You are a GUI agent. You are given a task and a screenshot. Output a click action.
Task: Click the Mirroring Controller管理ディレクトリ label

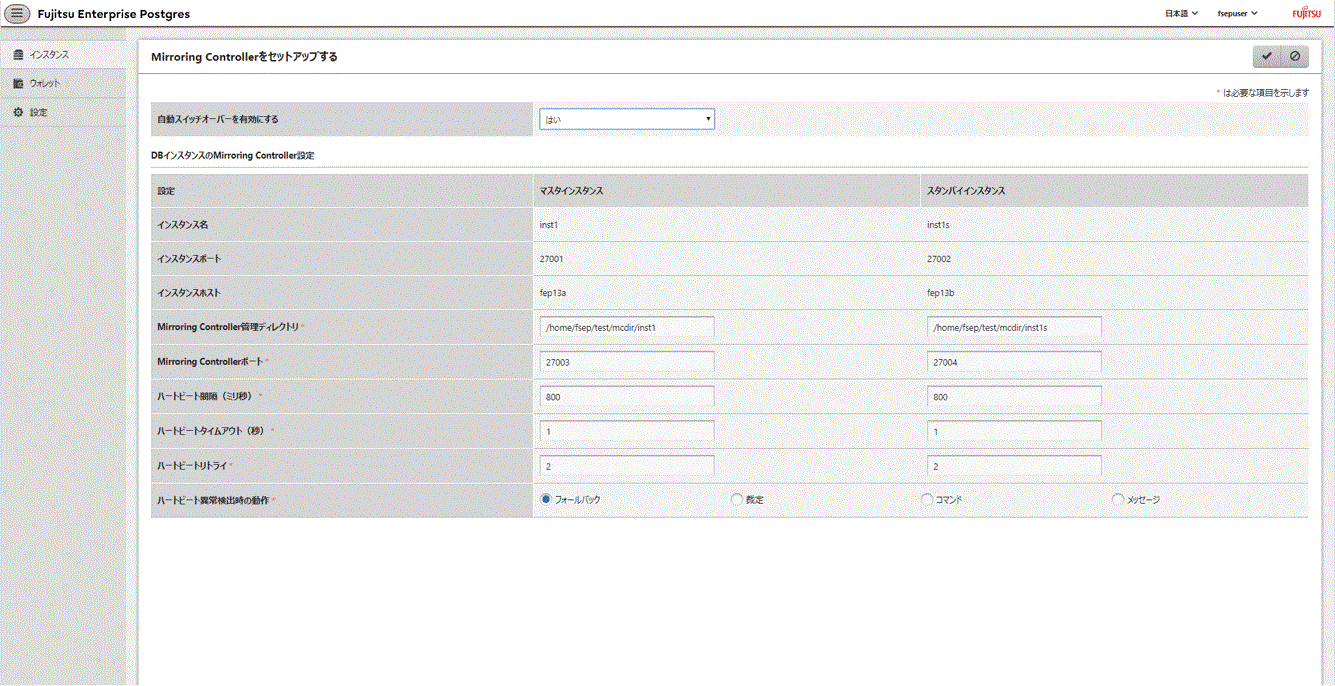click(228, 327)
